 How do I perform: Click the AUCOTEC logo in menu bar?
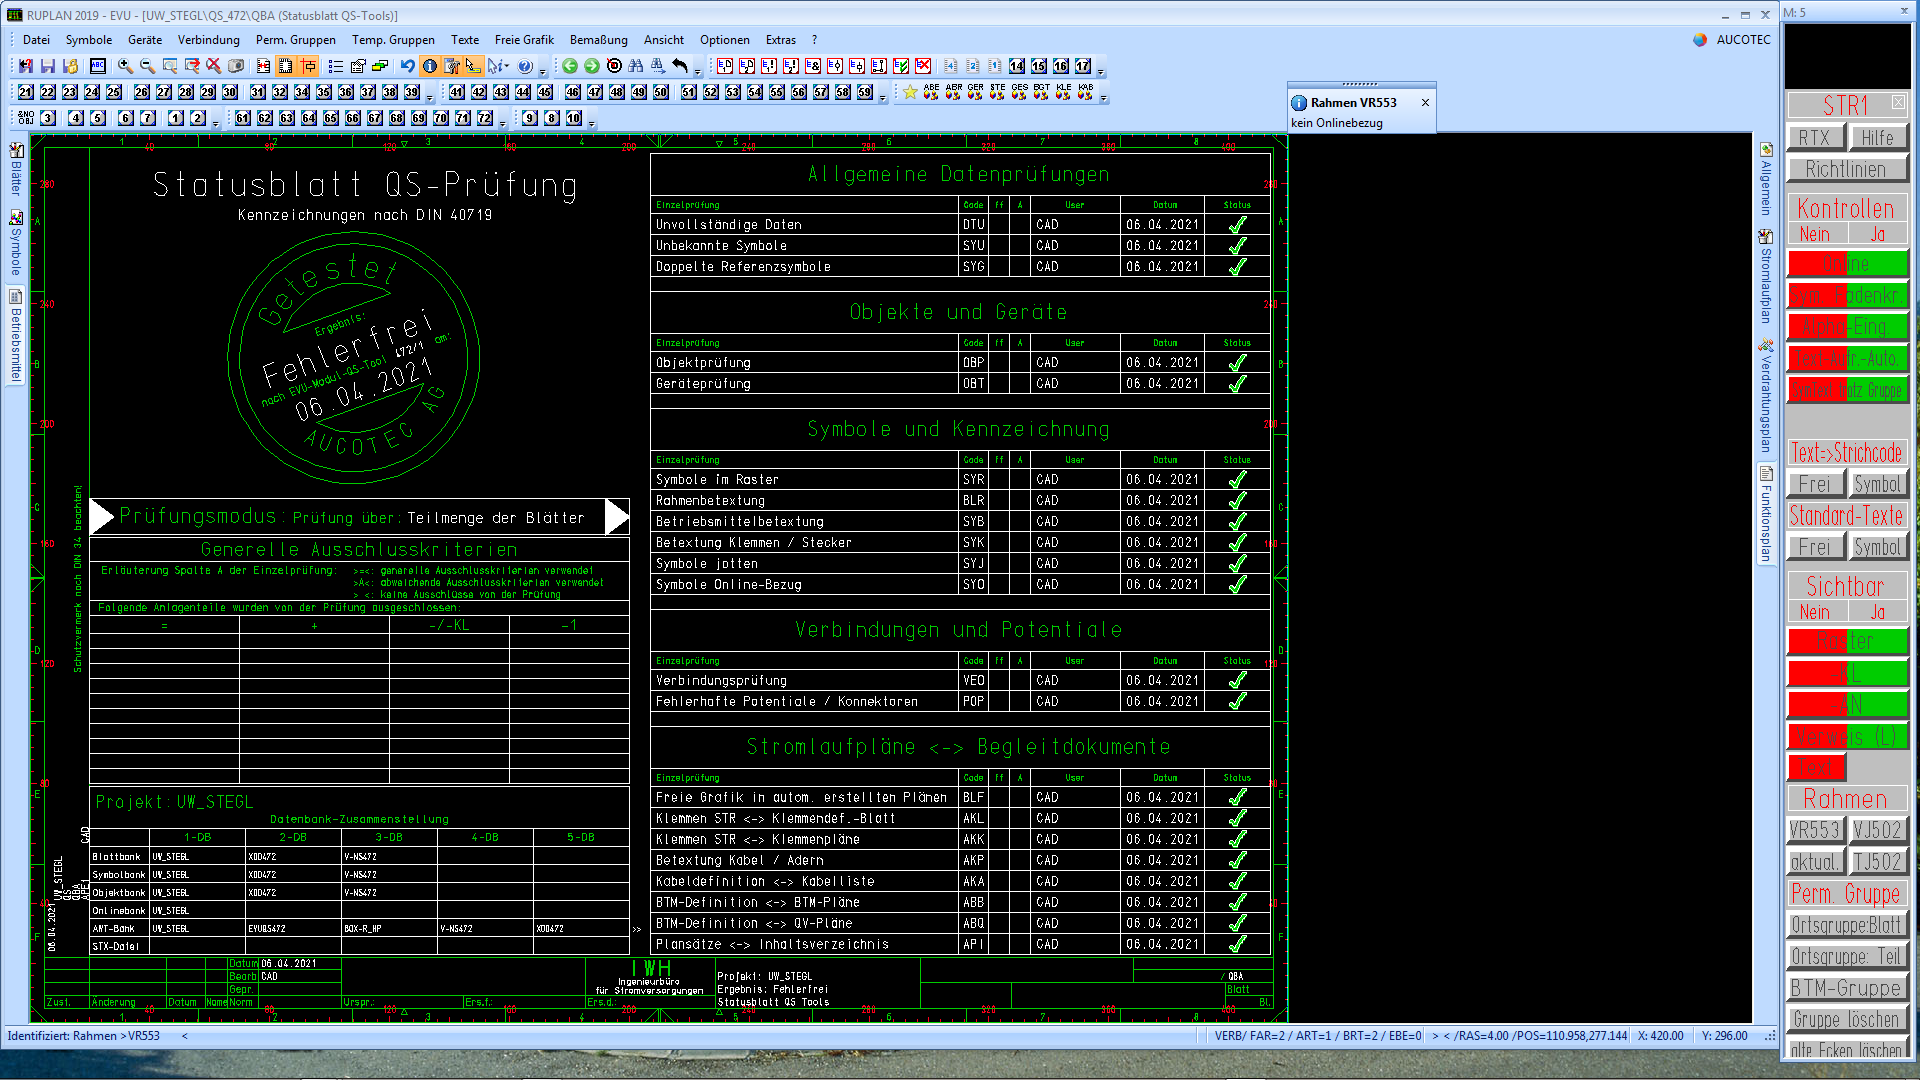click(1732, 40)
